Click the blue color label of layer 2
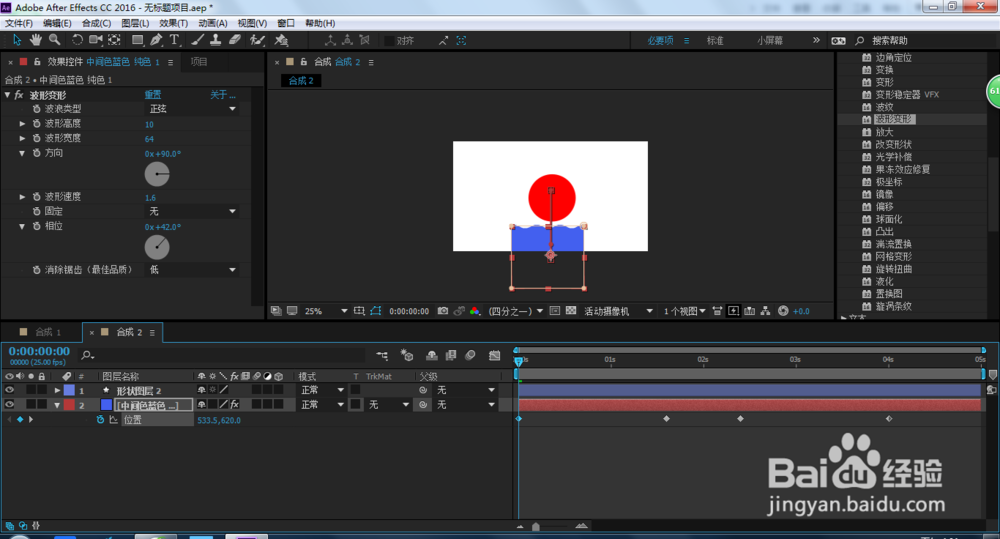The height and width of the screenshot is (539, 1000). tap(107, 404)
